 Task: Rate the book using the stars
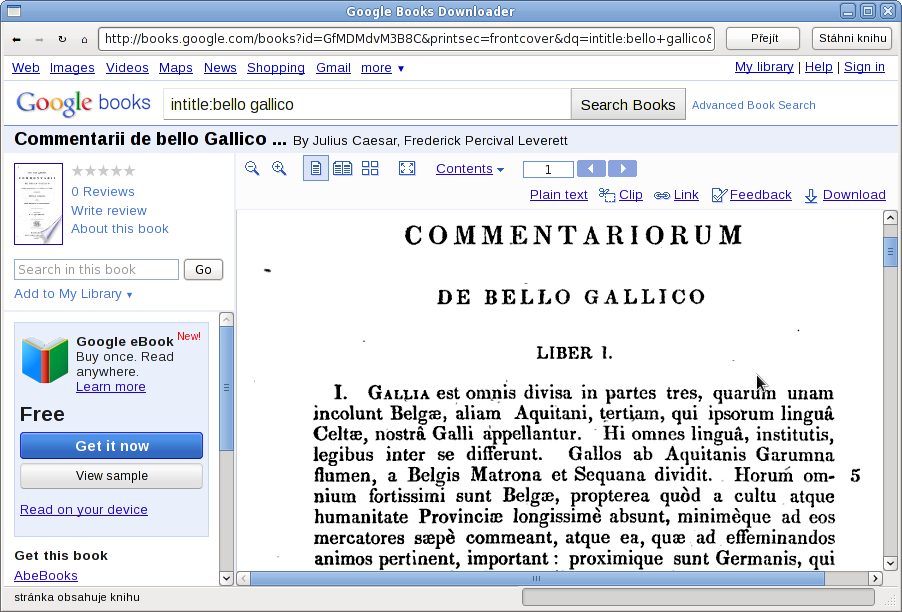coord(104,171)
